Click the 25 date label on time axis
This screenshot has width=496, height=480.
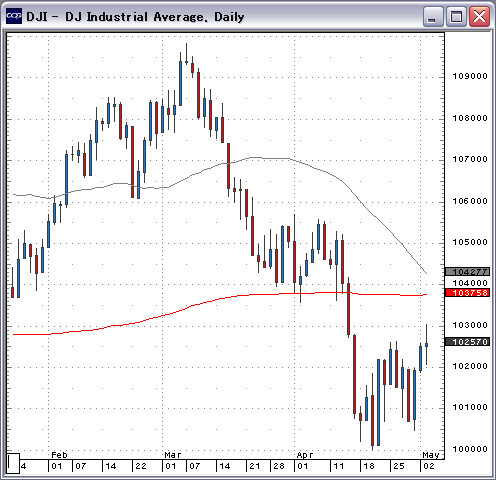(399, 466)
